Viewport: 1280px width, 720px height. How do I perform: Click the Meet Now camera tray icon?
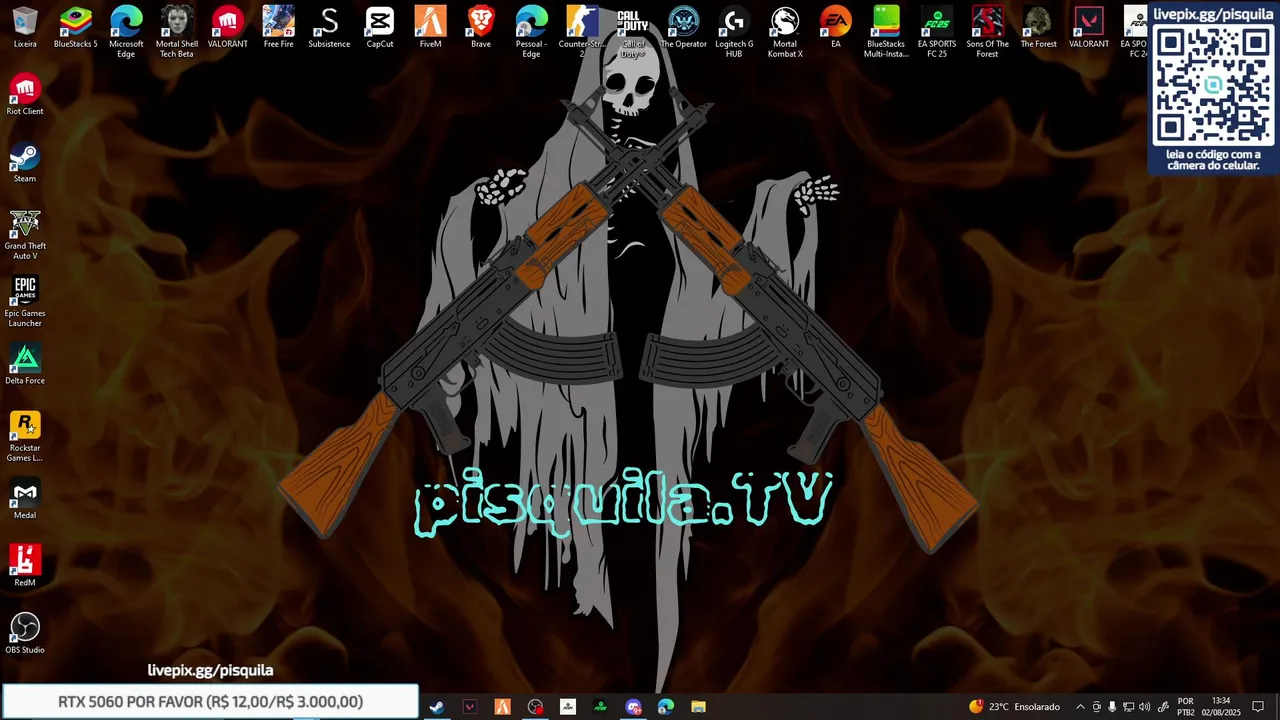[x=1096, y=707]
